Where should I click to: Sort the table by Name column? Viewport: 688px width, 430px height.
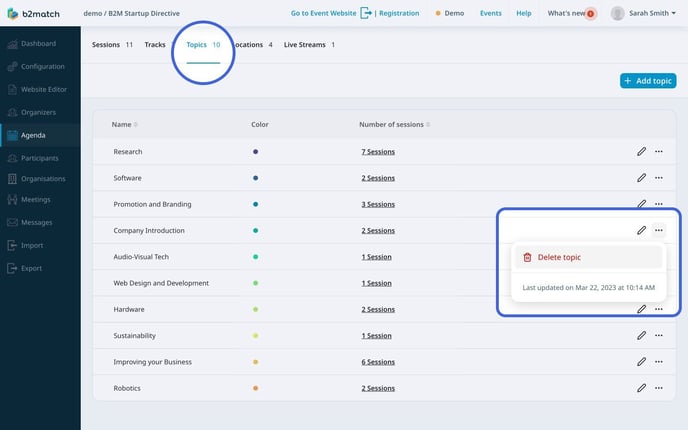(125, 125)
